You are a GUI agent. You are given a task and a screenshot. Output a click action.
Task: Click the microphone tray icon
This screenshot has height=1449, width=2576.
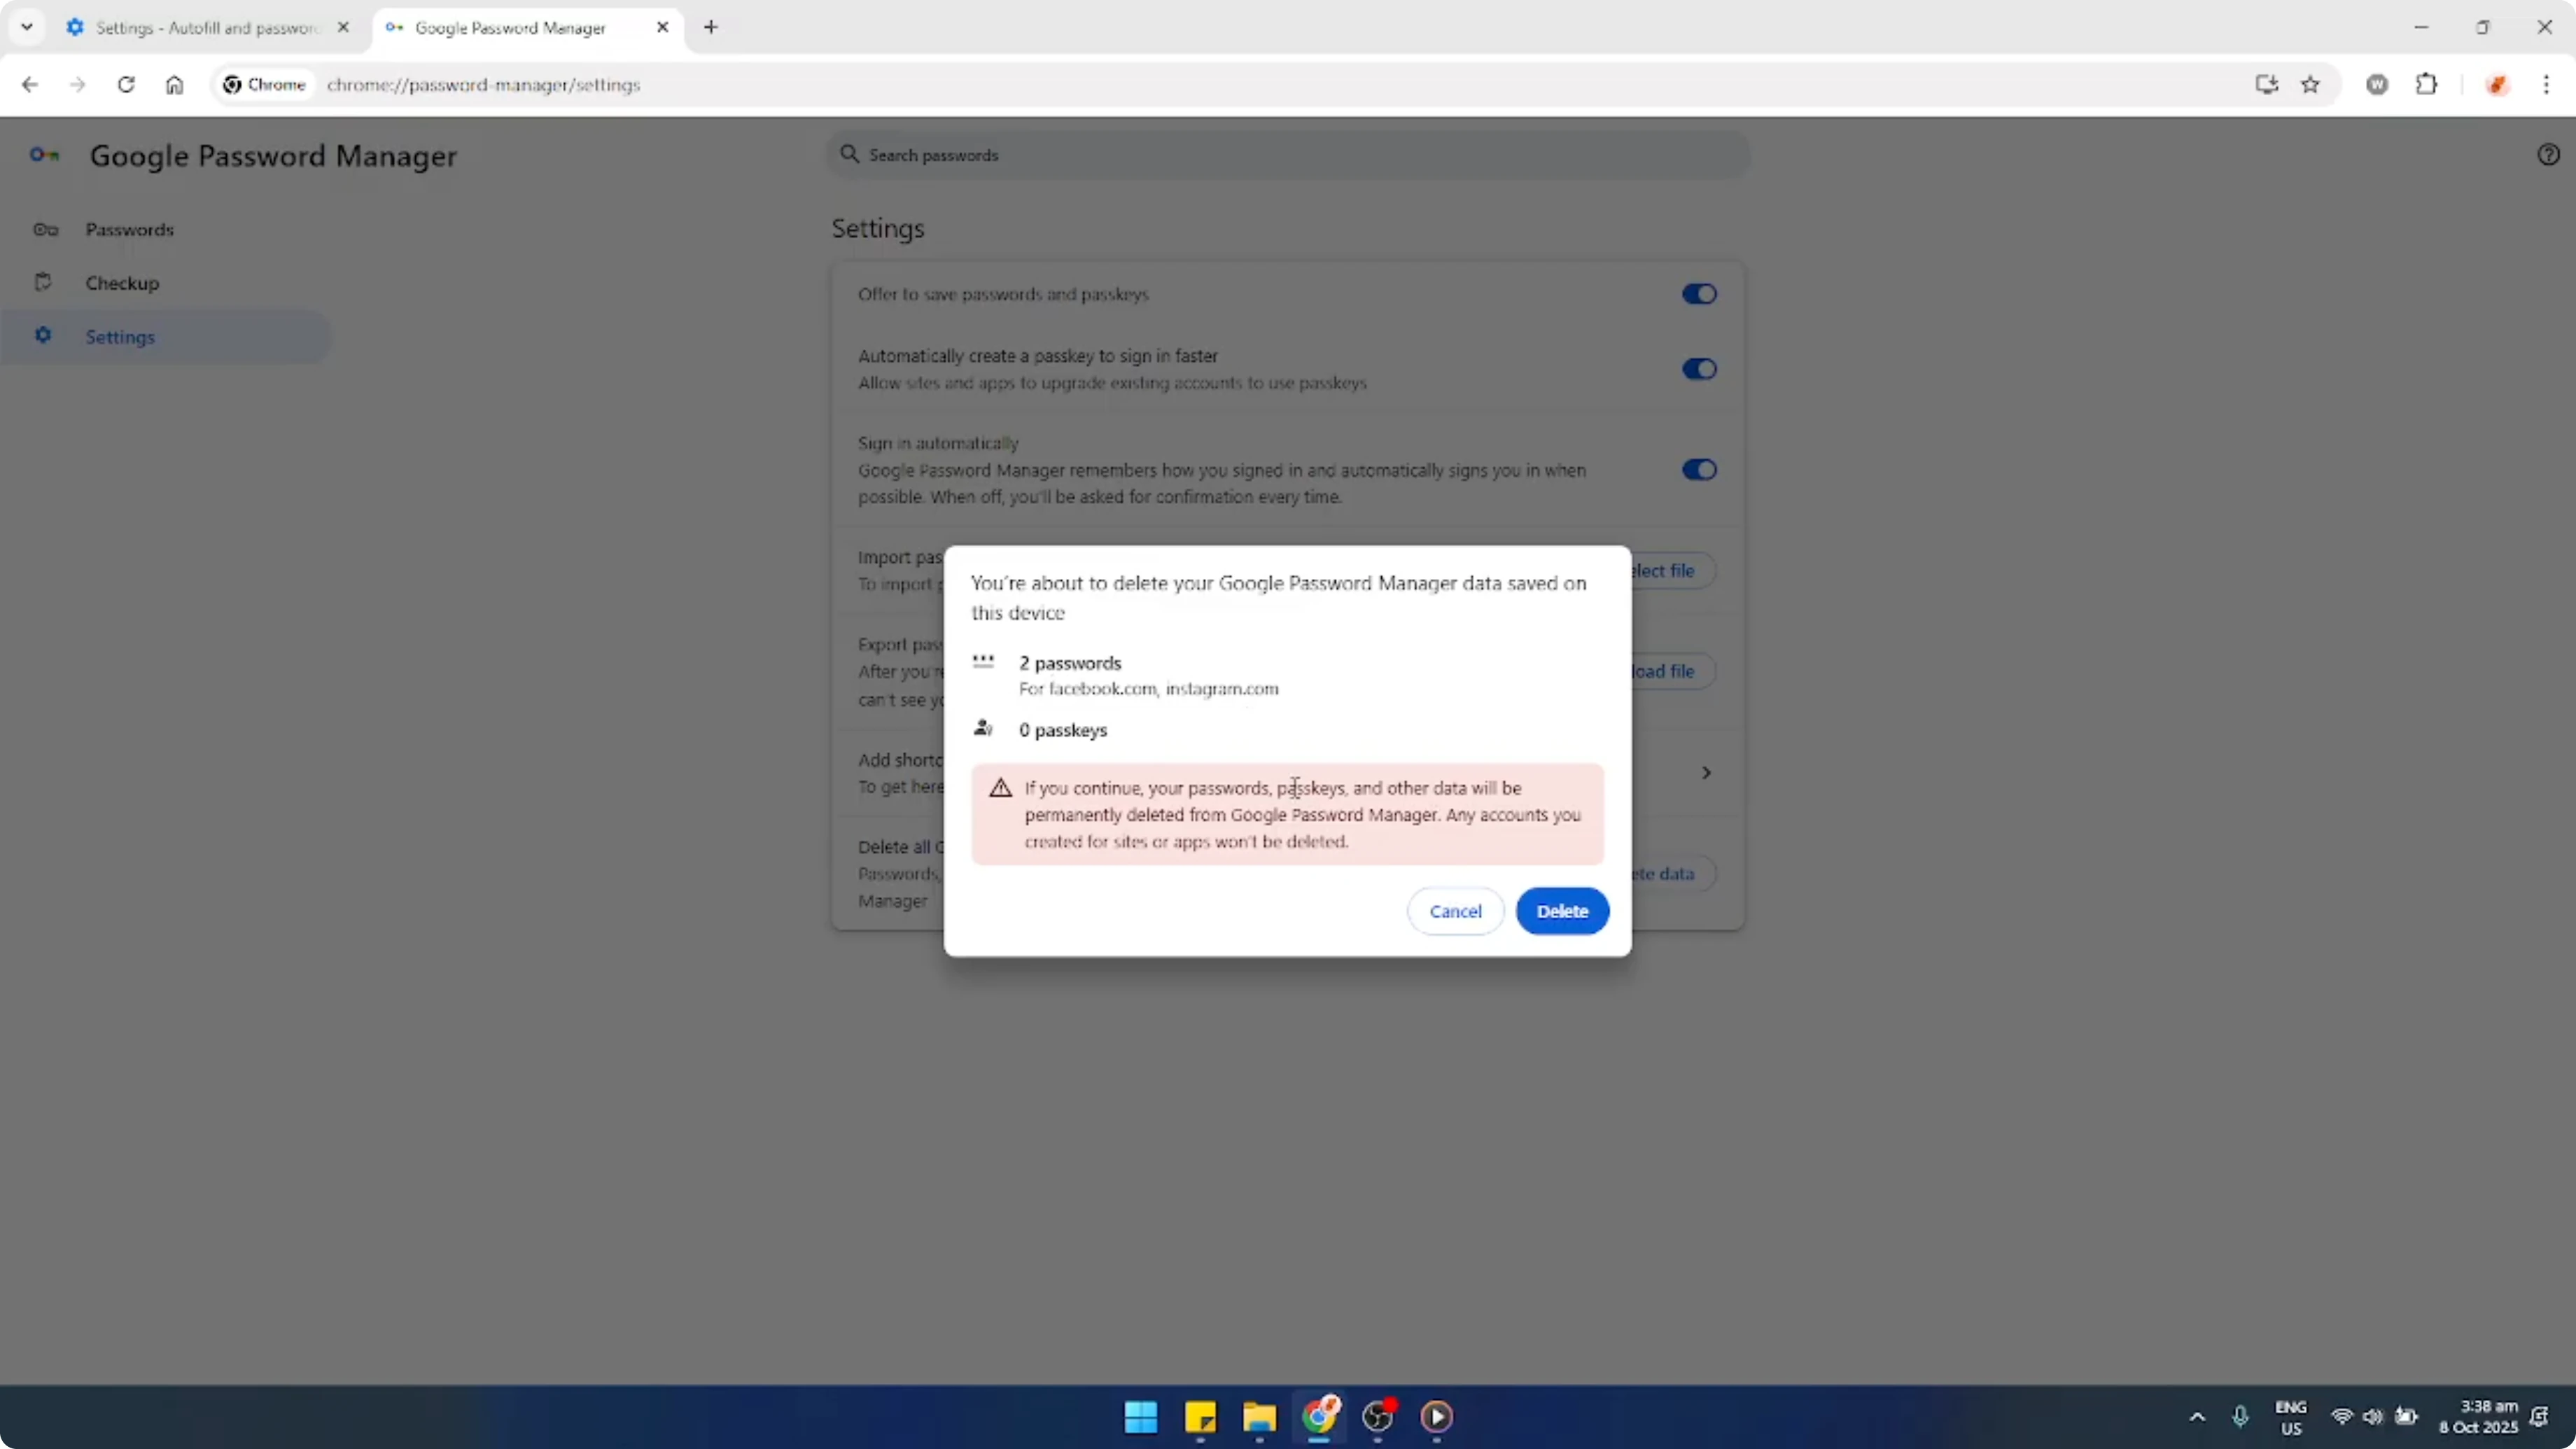(2240, 1417)
